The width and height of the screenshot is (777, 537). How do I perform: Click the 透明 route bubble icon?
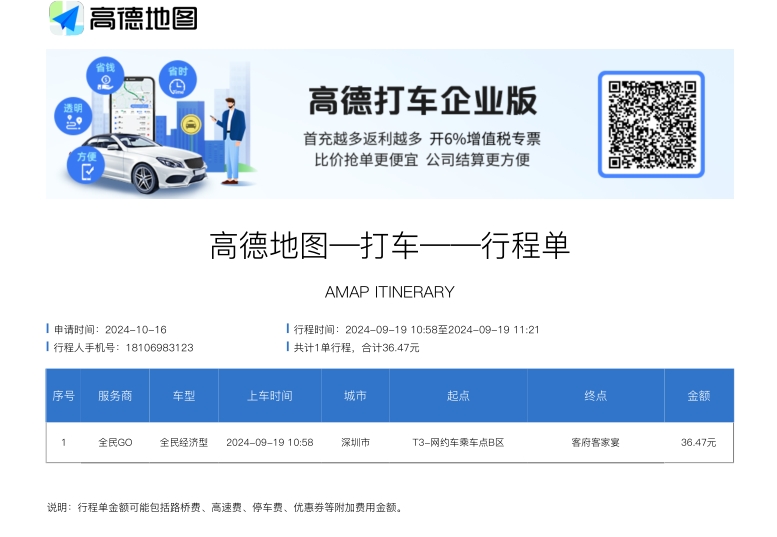coord(73,115)
